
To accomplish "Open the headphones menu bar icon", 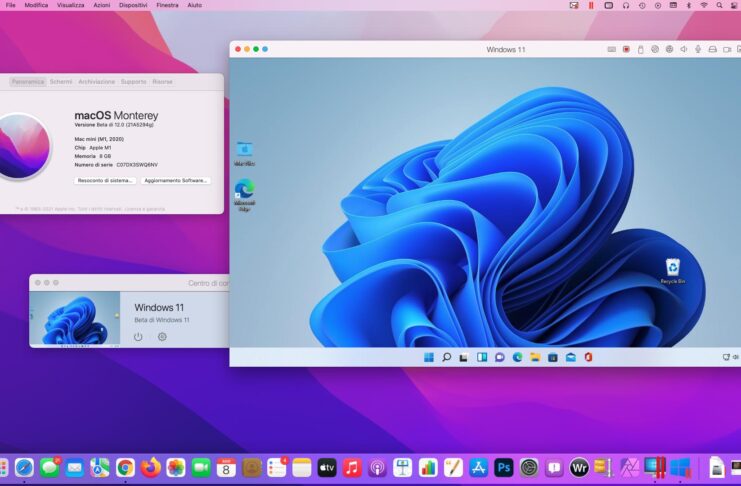I will [626, 5].
